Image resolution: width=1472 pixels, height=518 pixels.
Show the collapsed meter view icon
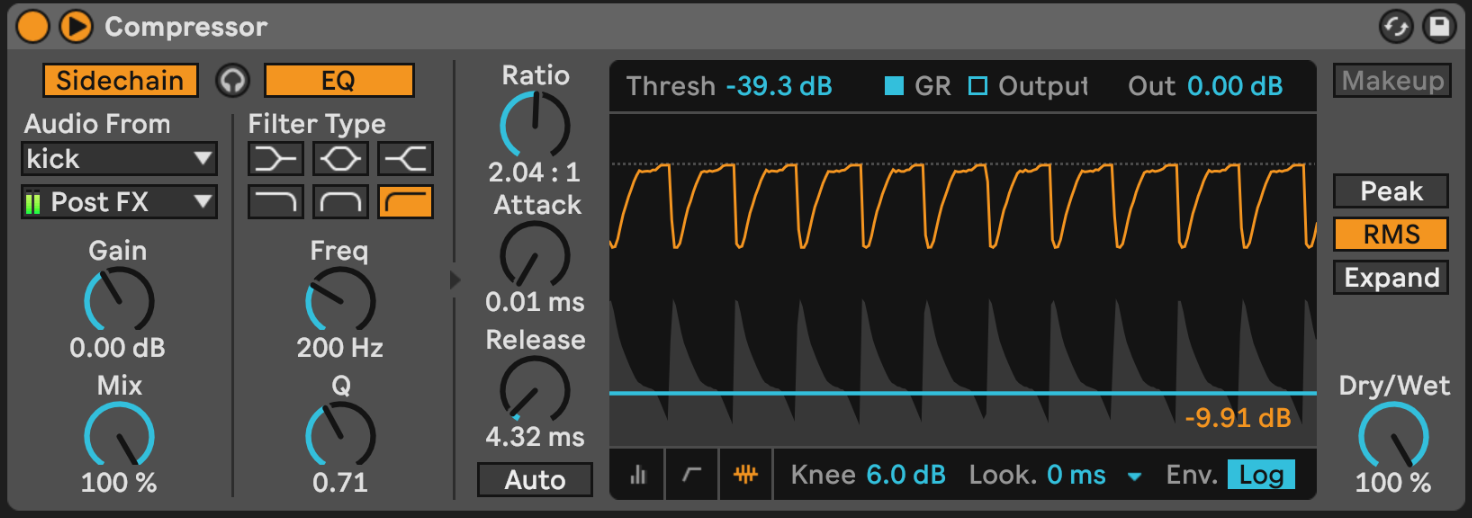pyautogui.click(x=638, y=476)
